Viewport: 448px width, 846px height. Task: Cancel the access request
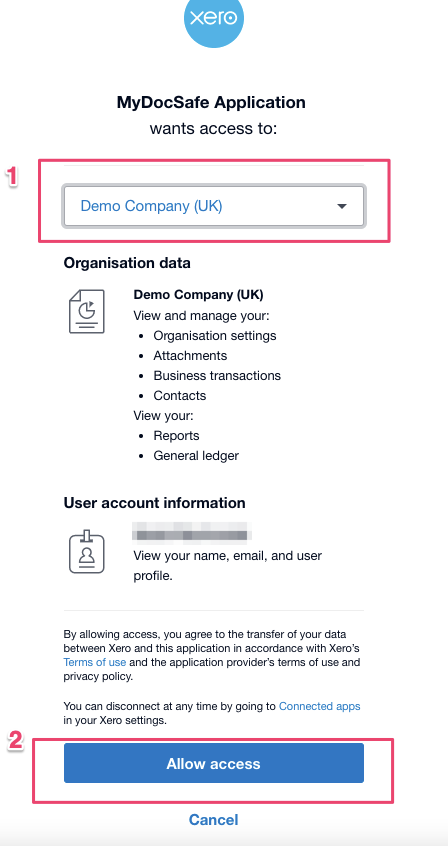pyautogui.click(x=214, y=820)
